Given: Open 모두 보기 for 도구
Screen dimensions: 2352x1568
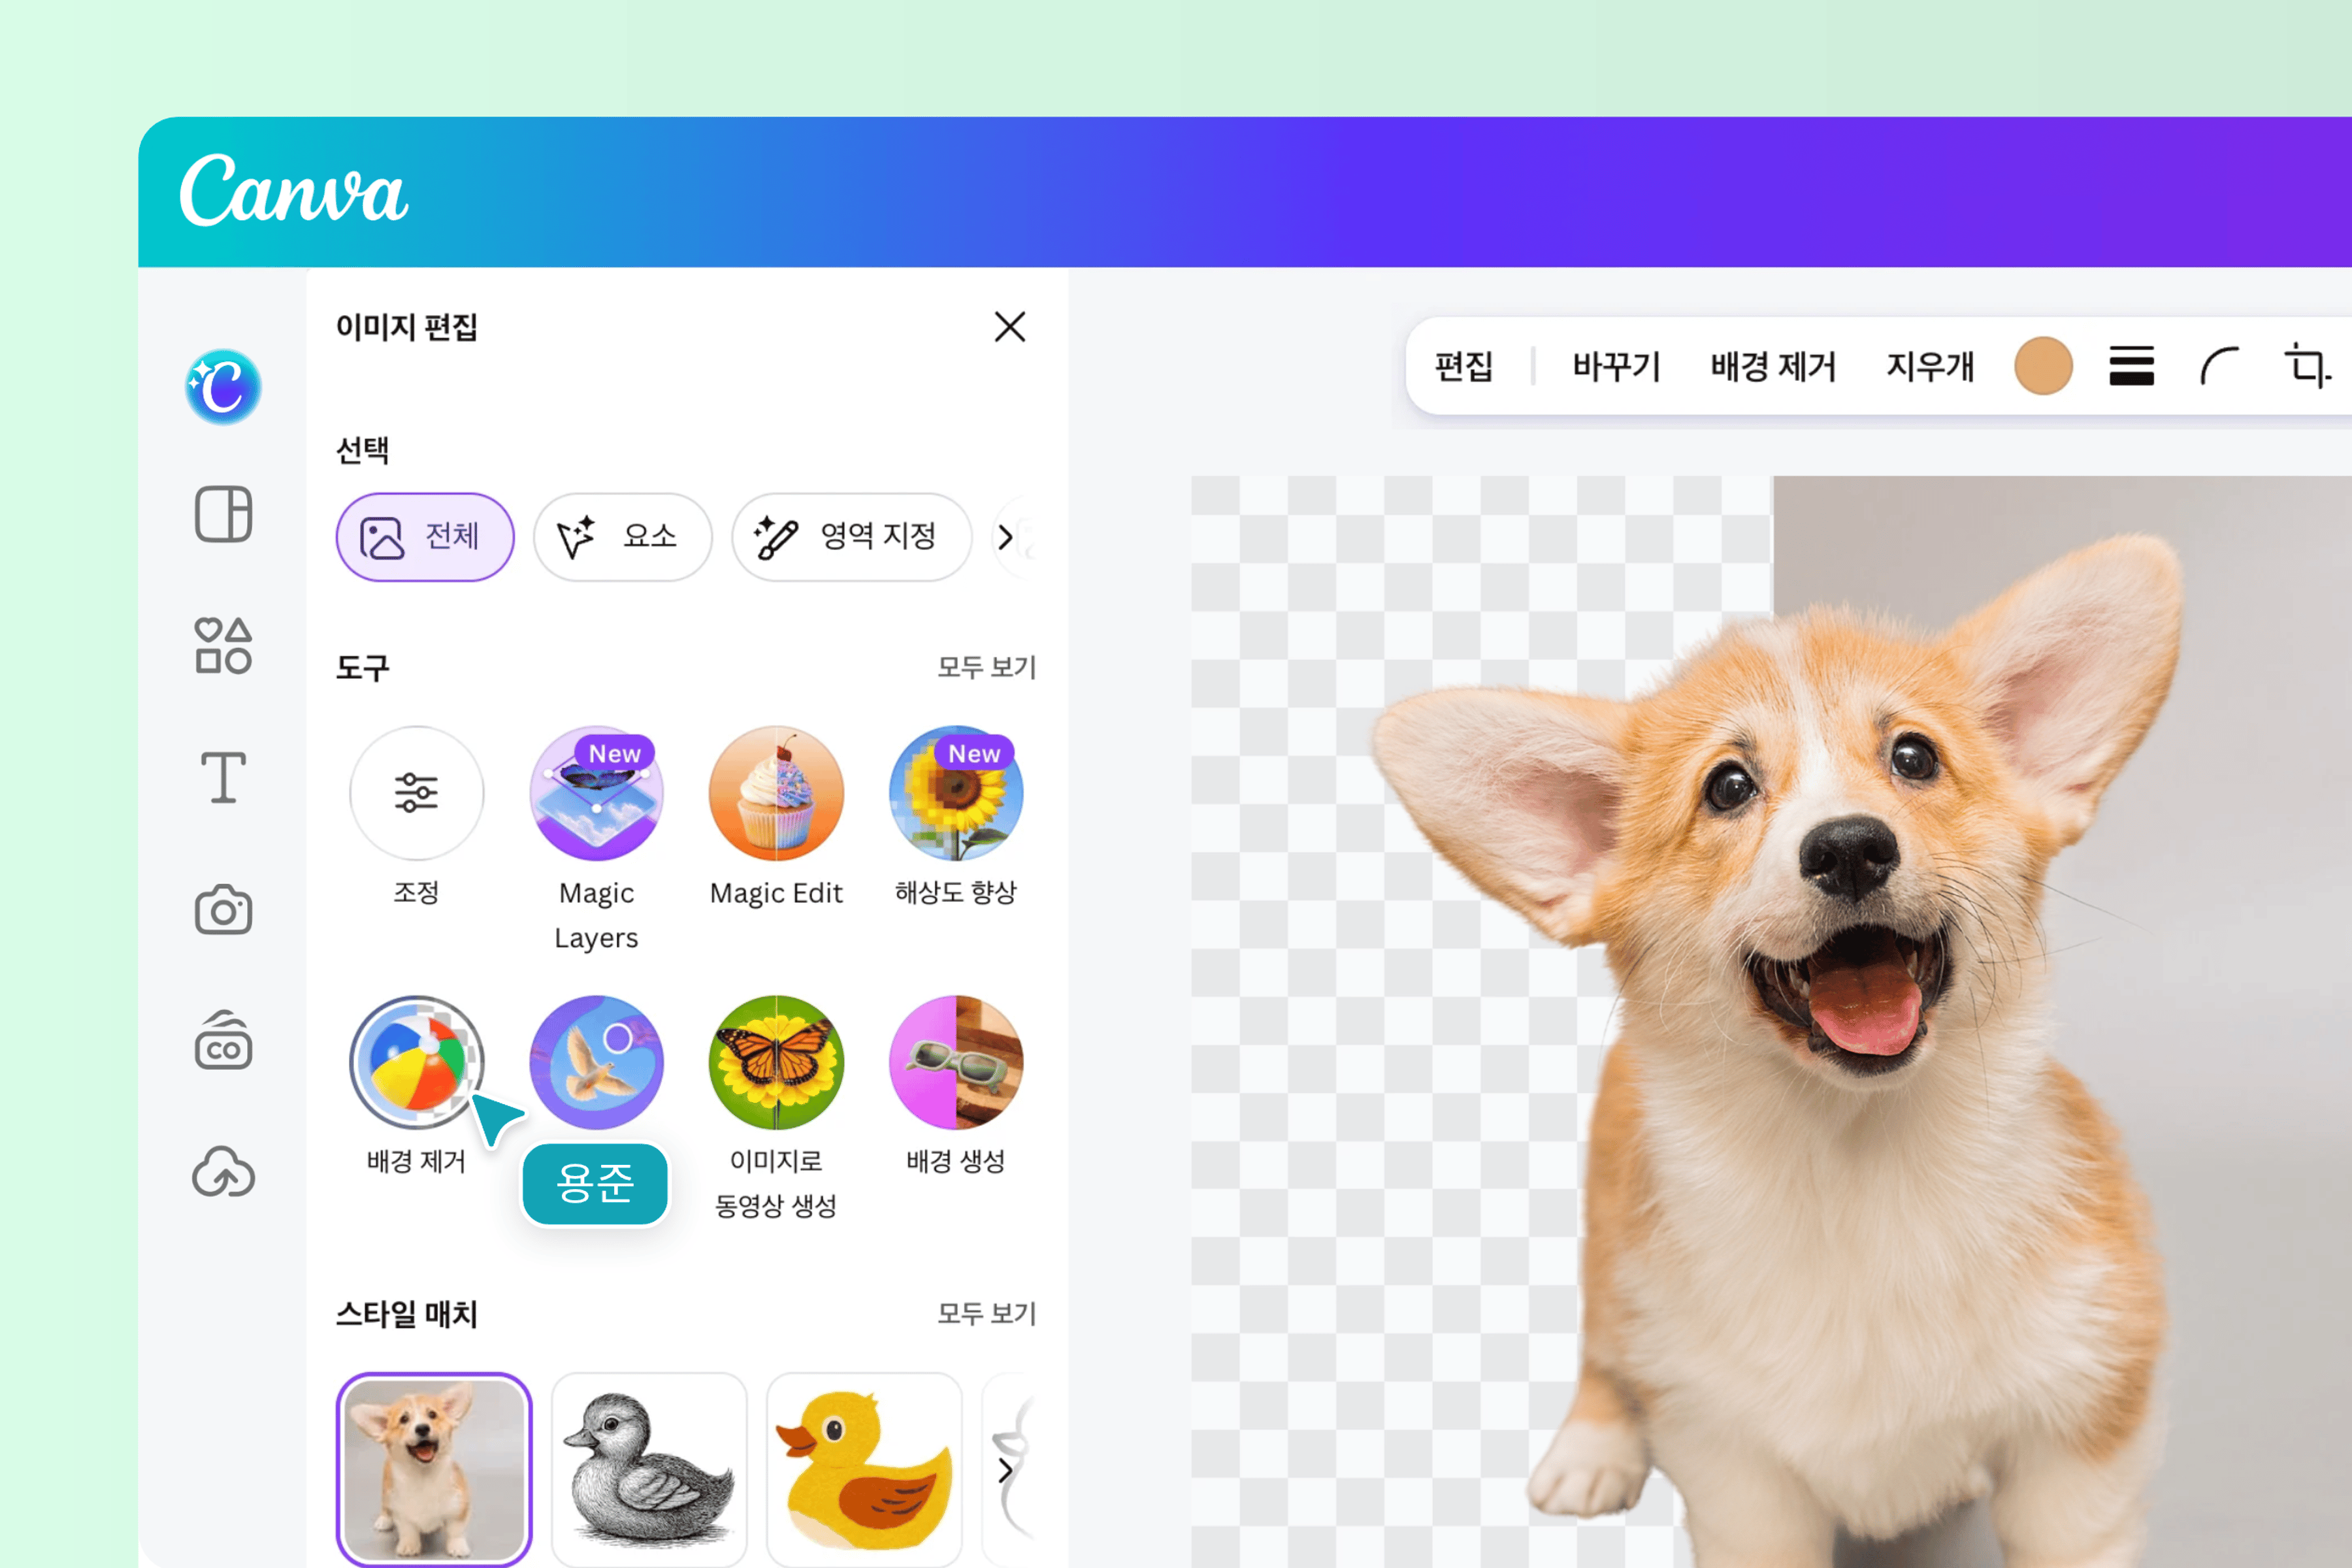Looking at the screenshot, I should 986,667.
